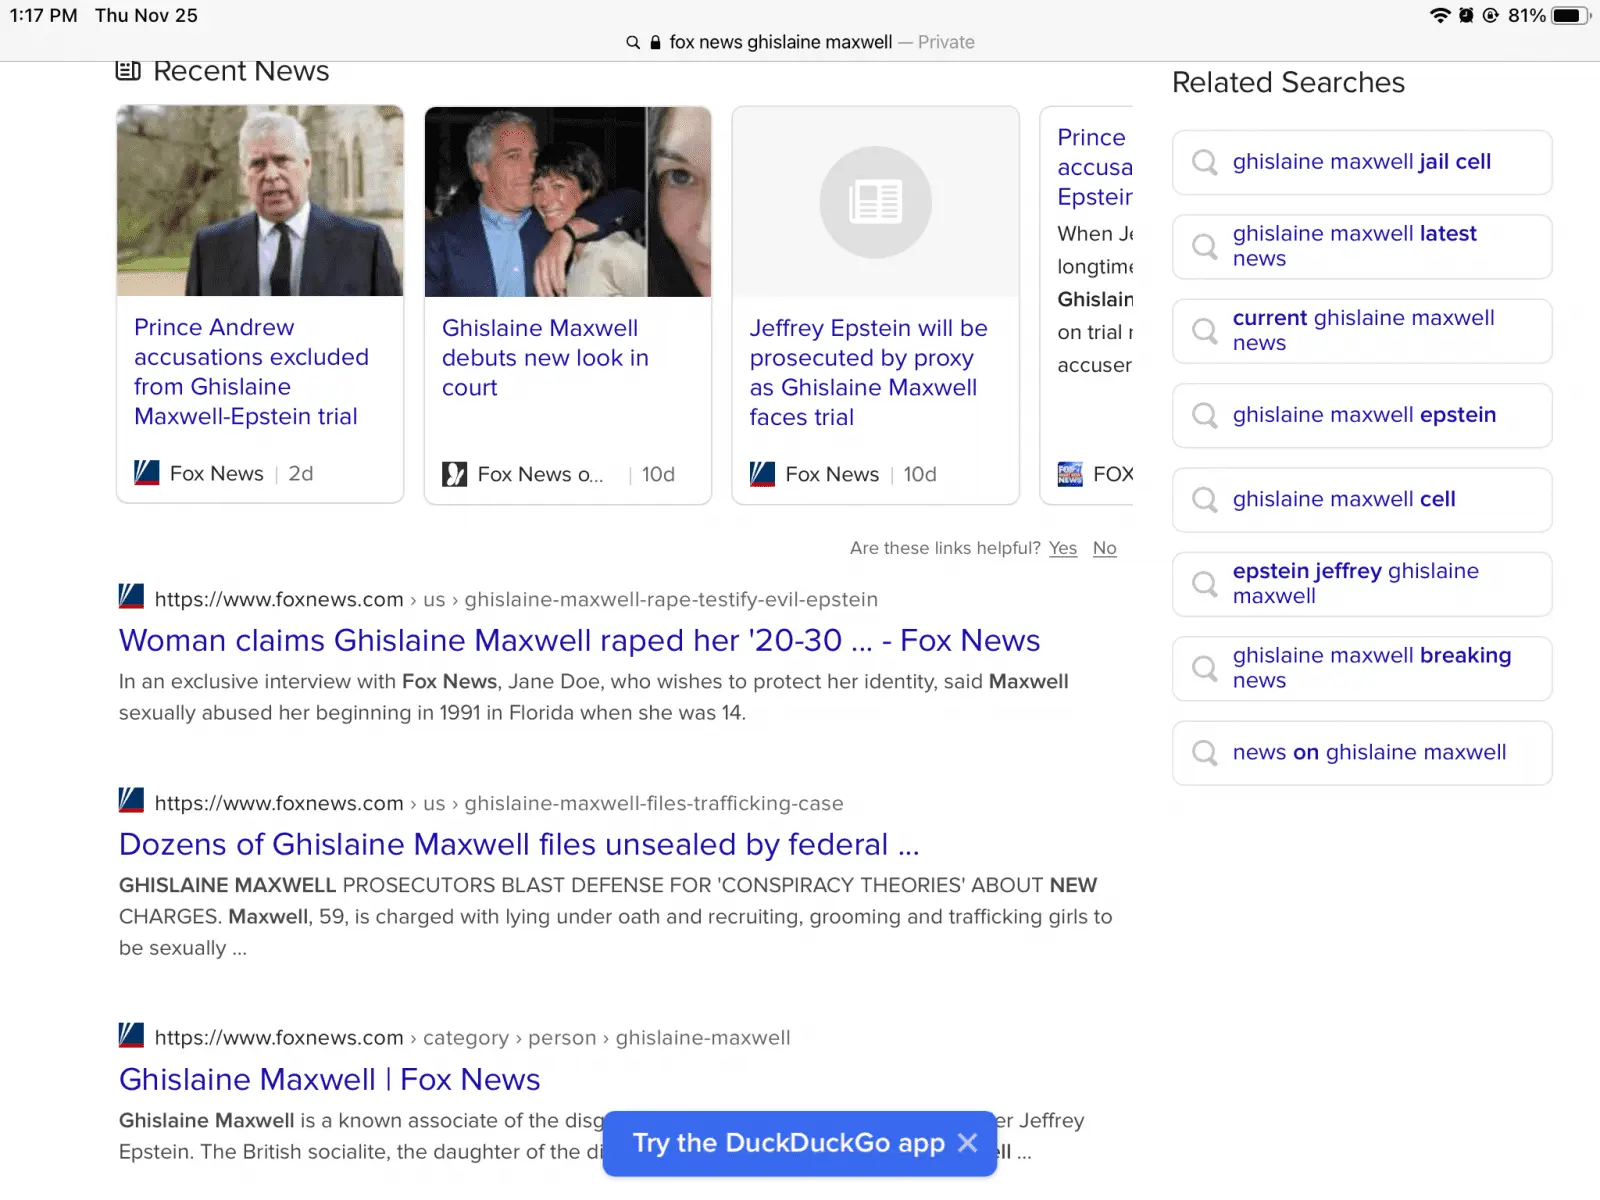Click magnifier icon beside 'ghislaine maxwell jail cell'

tap(1205, 162)
